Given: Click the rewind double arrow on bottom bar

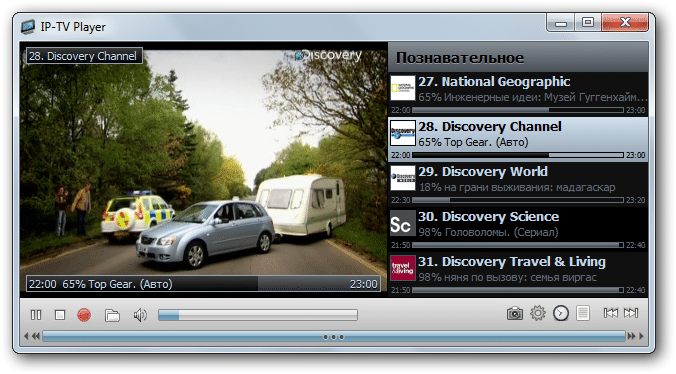Looking at the screenshot, I should pyautogui.click(x=36, y=336).
